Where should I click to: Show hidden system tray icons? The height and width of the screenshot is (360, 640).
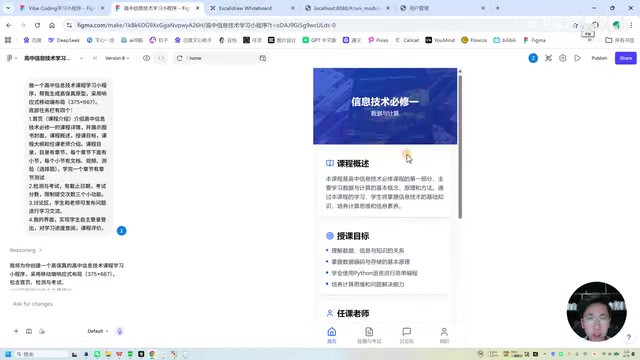point(544,354)
